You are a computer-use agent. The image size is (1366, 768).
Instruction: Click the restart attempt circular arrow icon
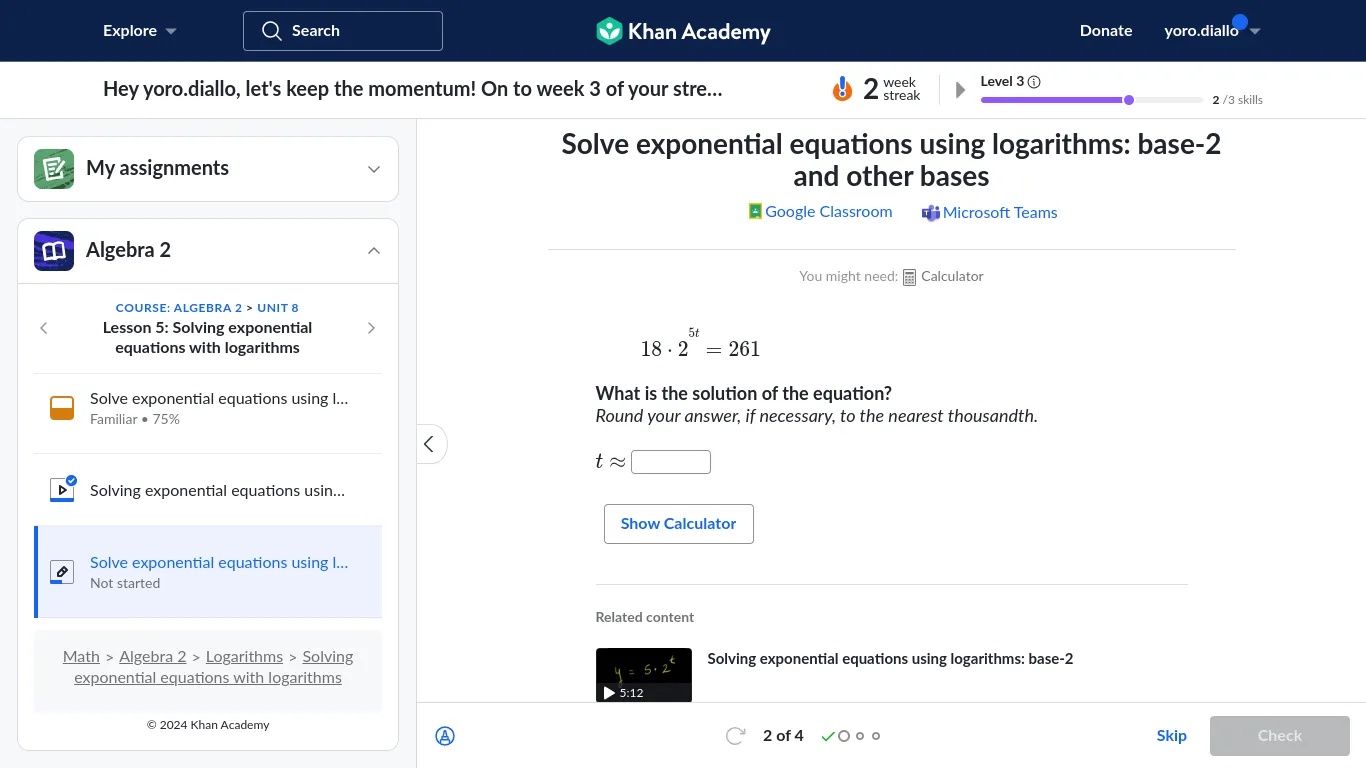click(735, 735)
